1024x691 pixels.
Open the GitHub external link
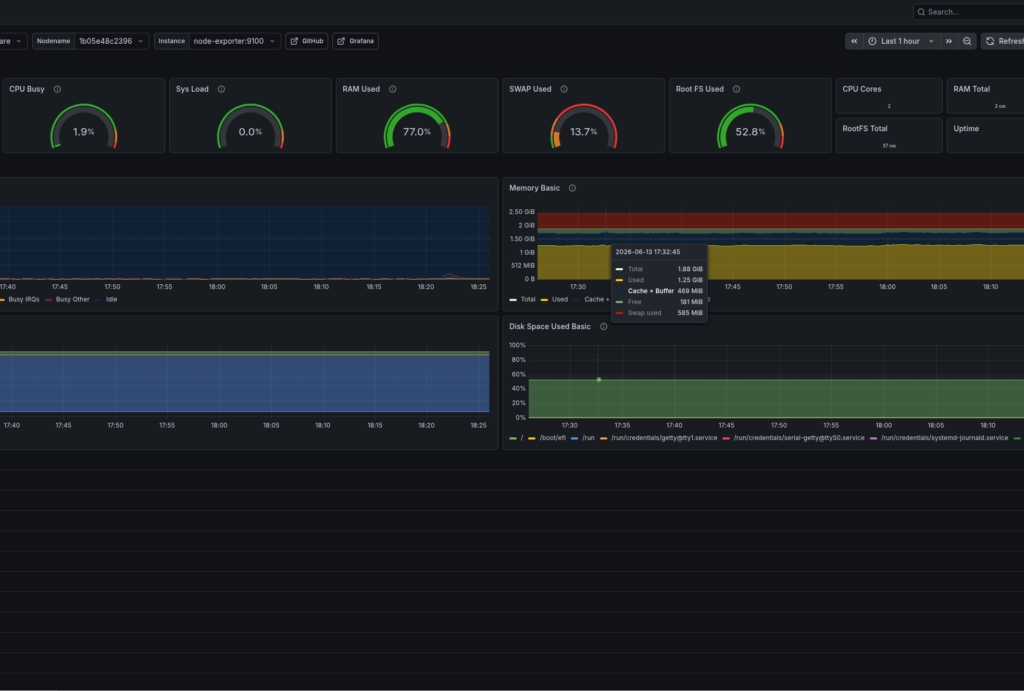pos(307,41)
